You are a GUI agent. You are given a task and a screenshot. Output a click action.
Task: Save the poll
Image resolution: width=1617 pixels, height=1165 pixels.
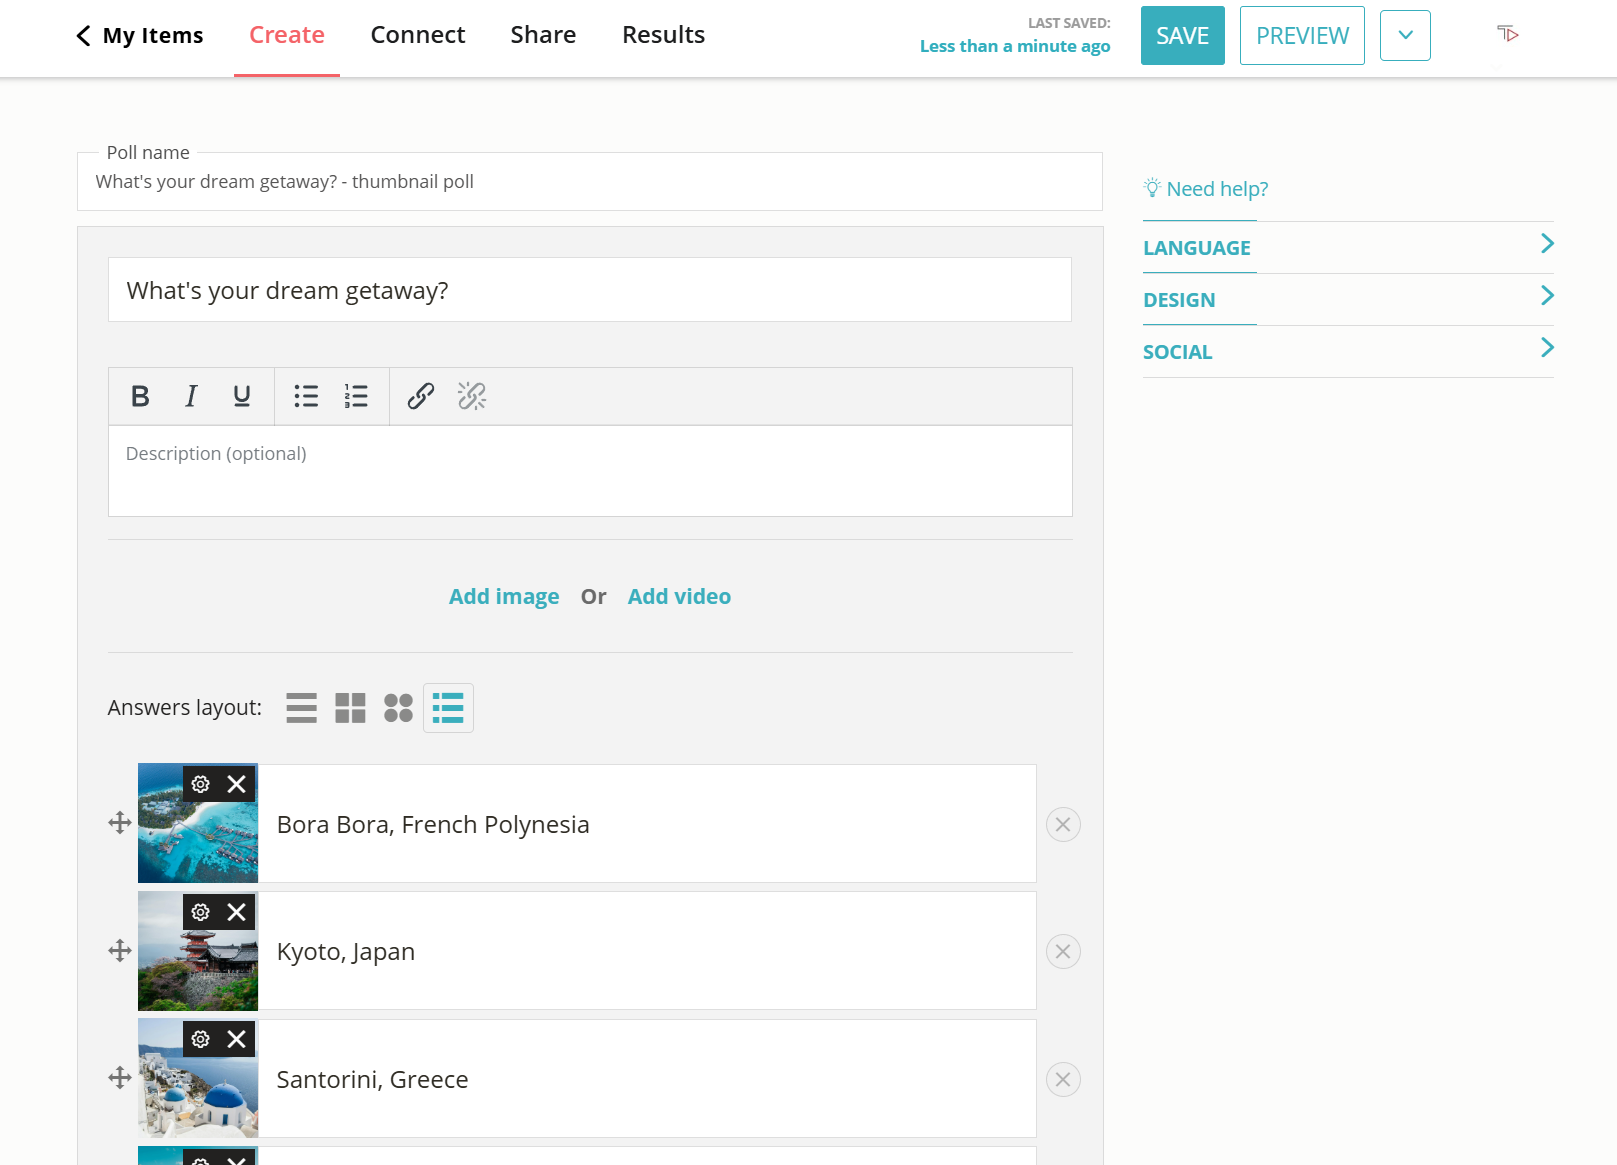point(1183,36)
